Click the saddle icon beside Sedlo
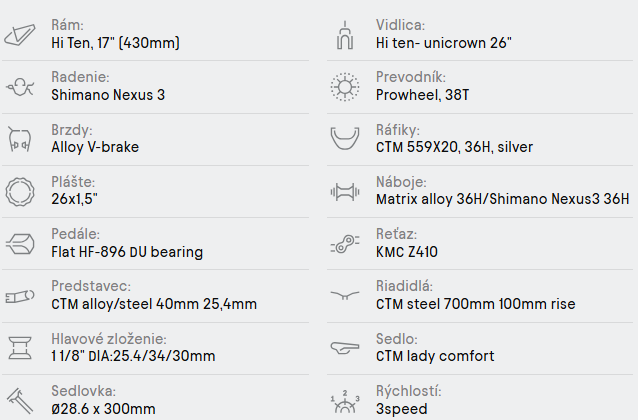This screenshot has width=638, height=420. 344,347
